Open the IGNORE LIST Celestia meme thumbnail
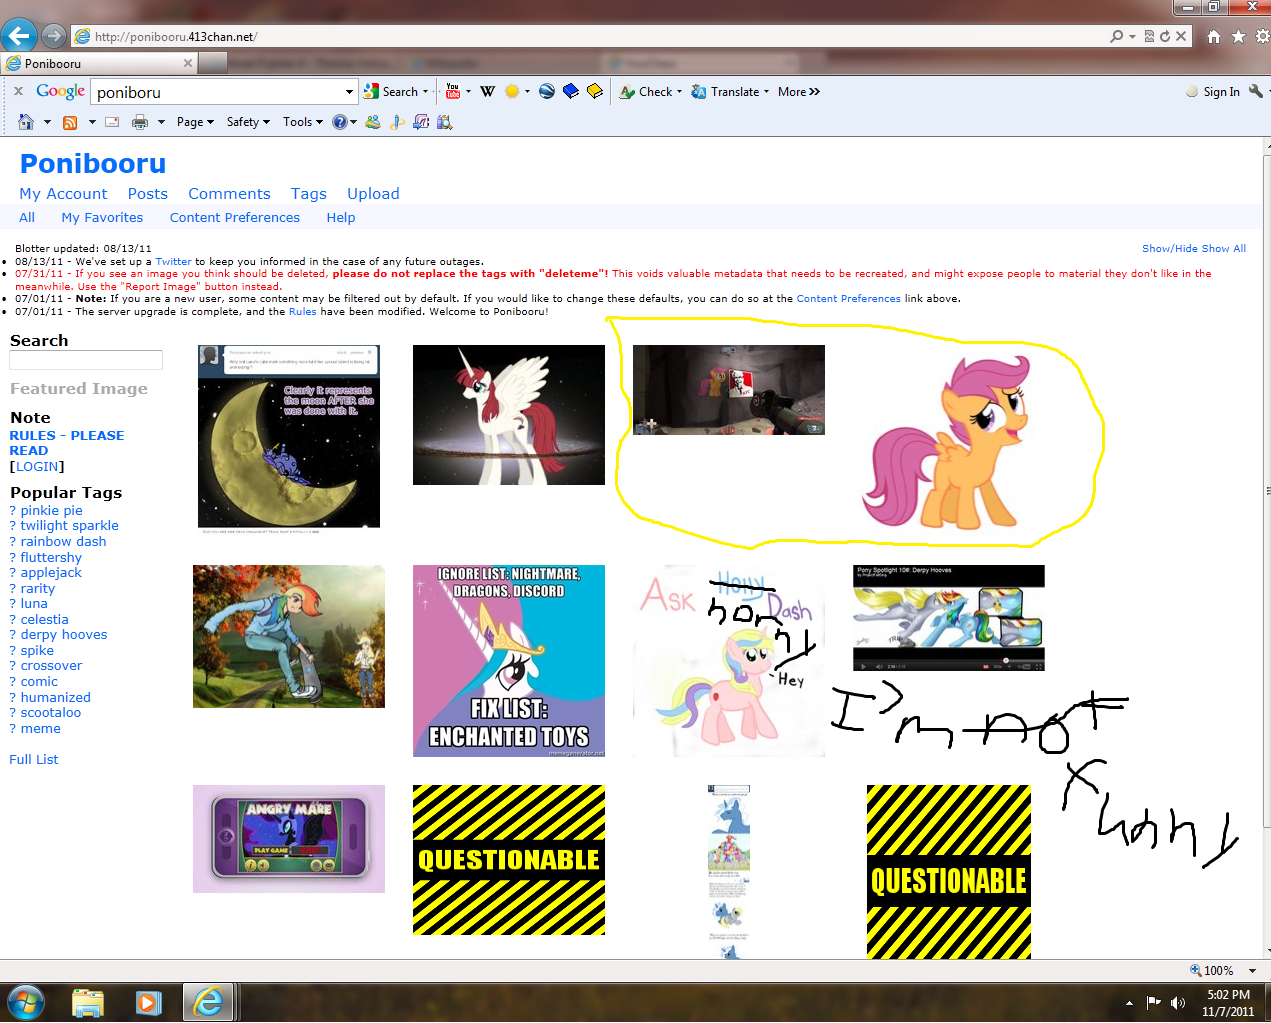Screen dimensions: 1271x1023 [x=509, y=661]
